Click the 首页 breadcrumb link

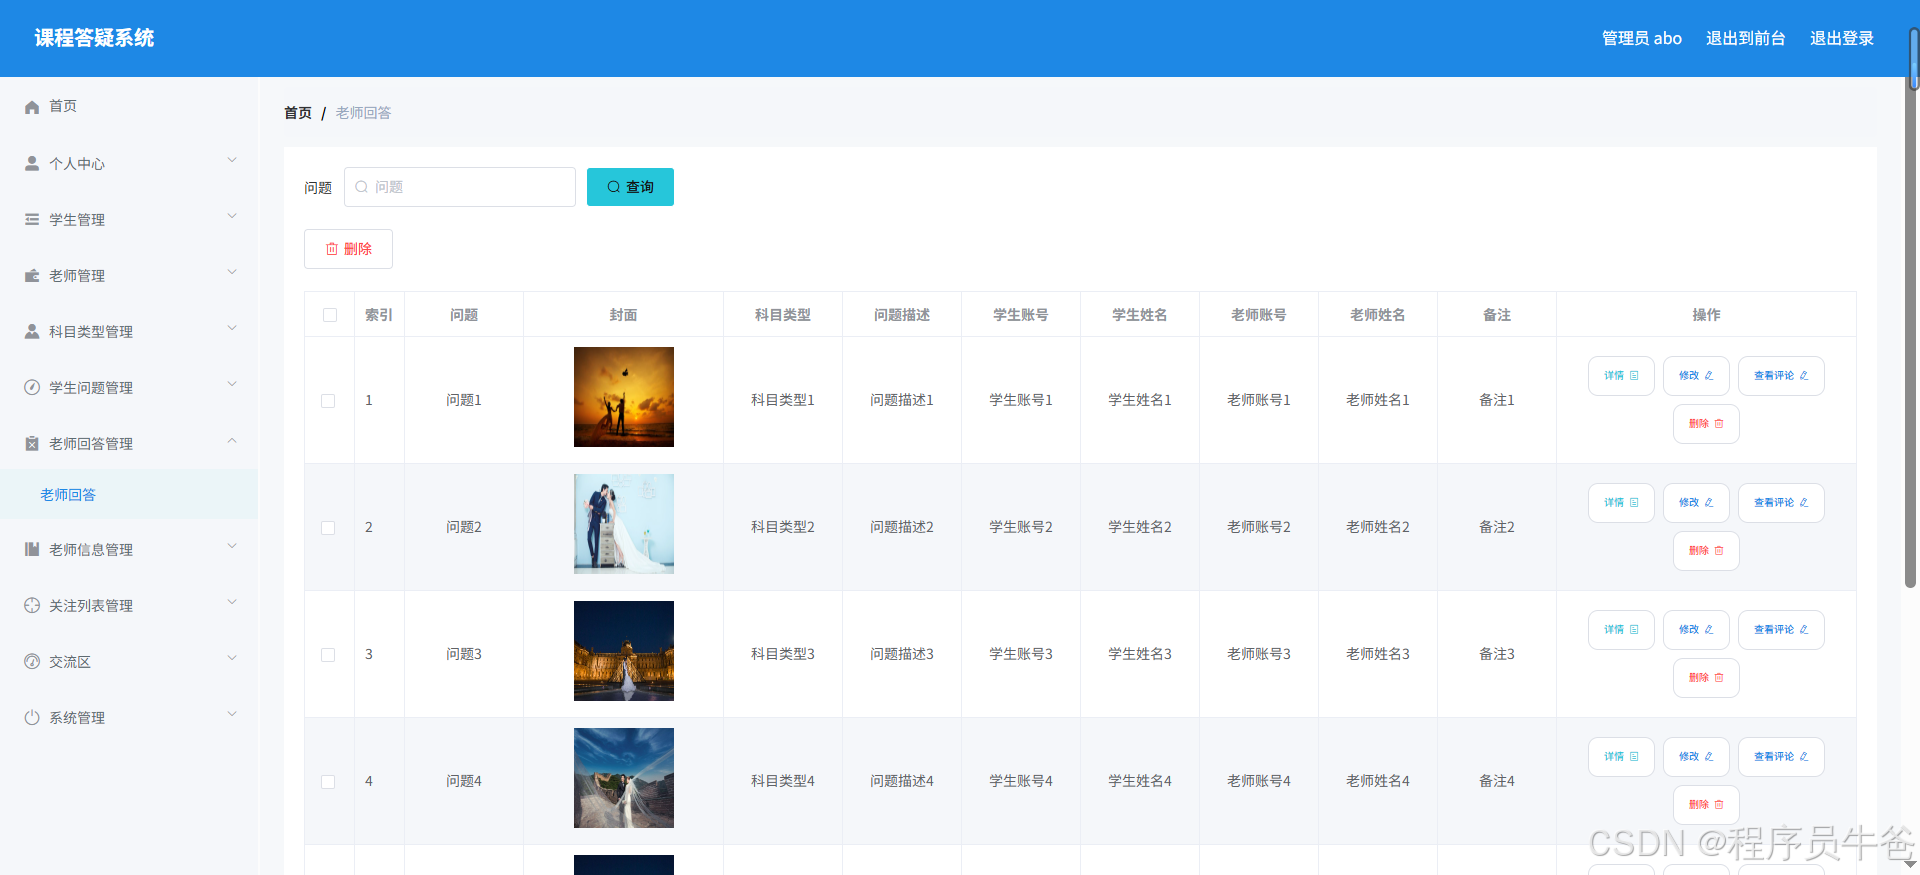point(298,113)
